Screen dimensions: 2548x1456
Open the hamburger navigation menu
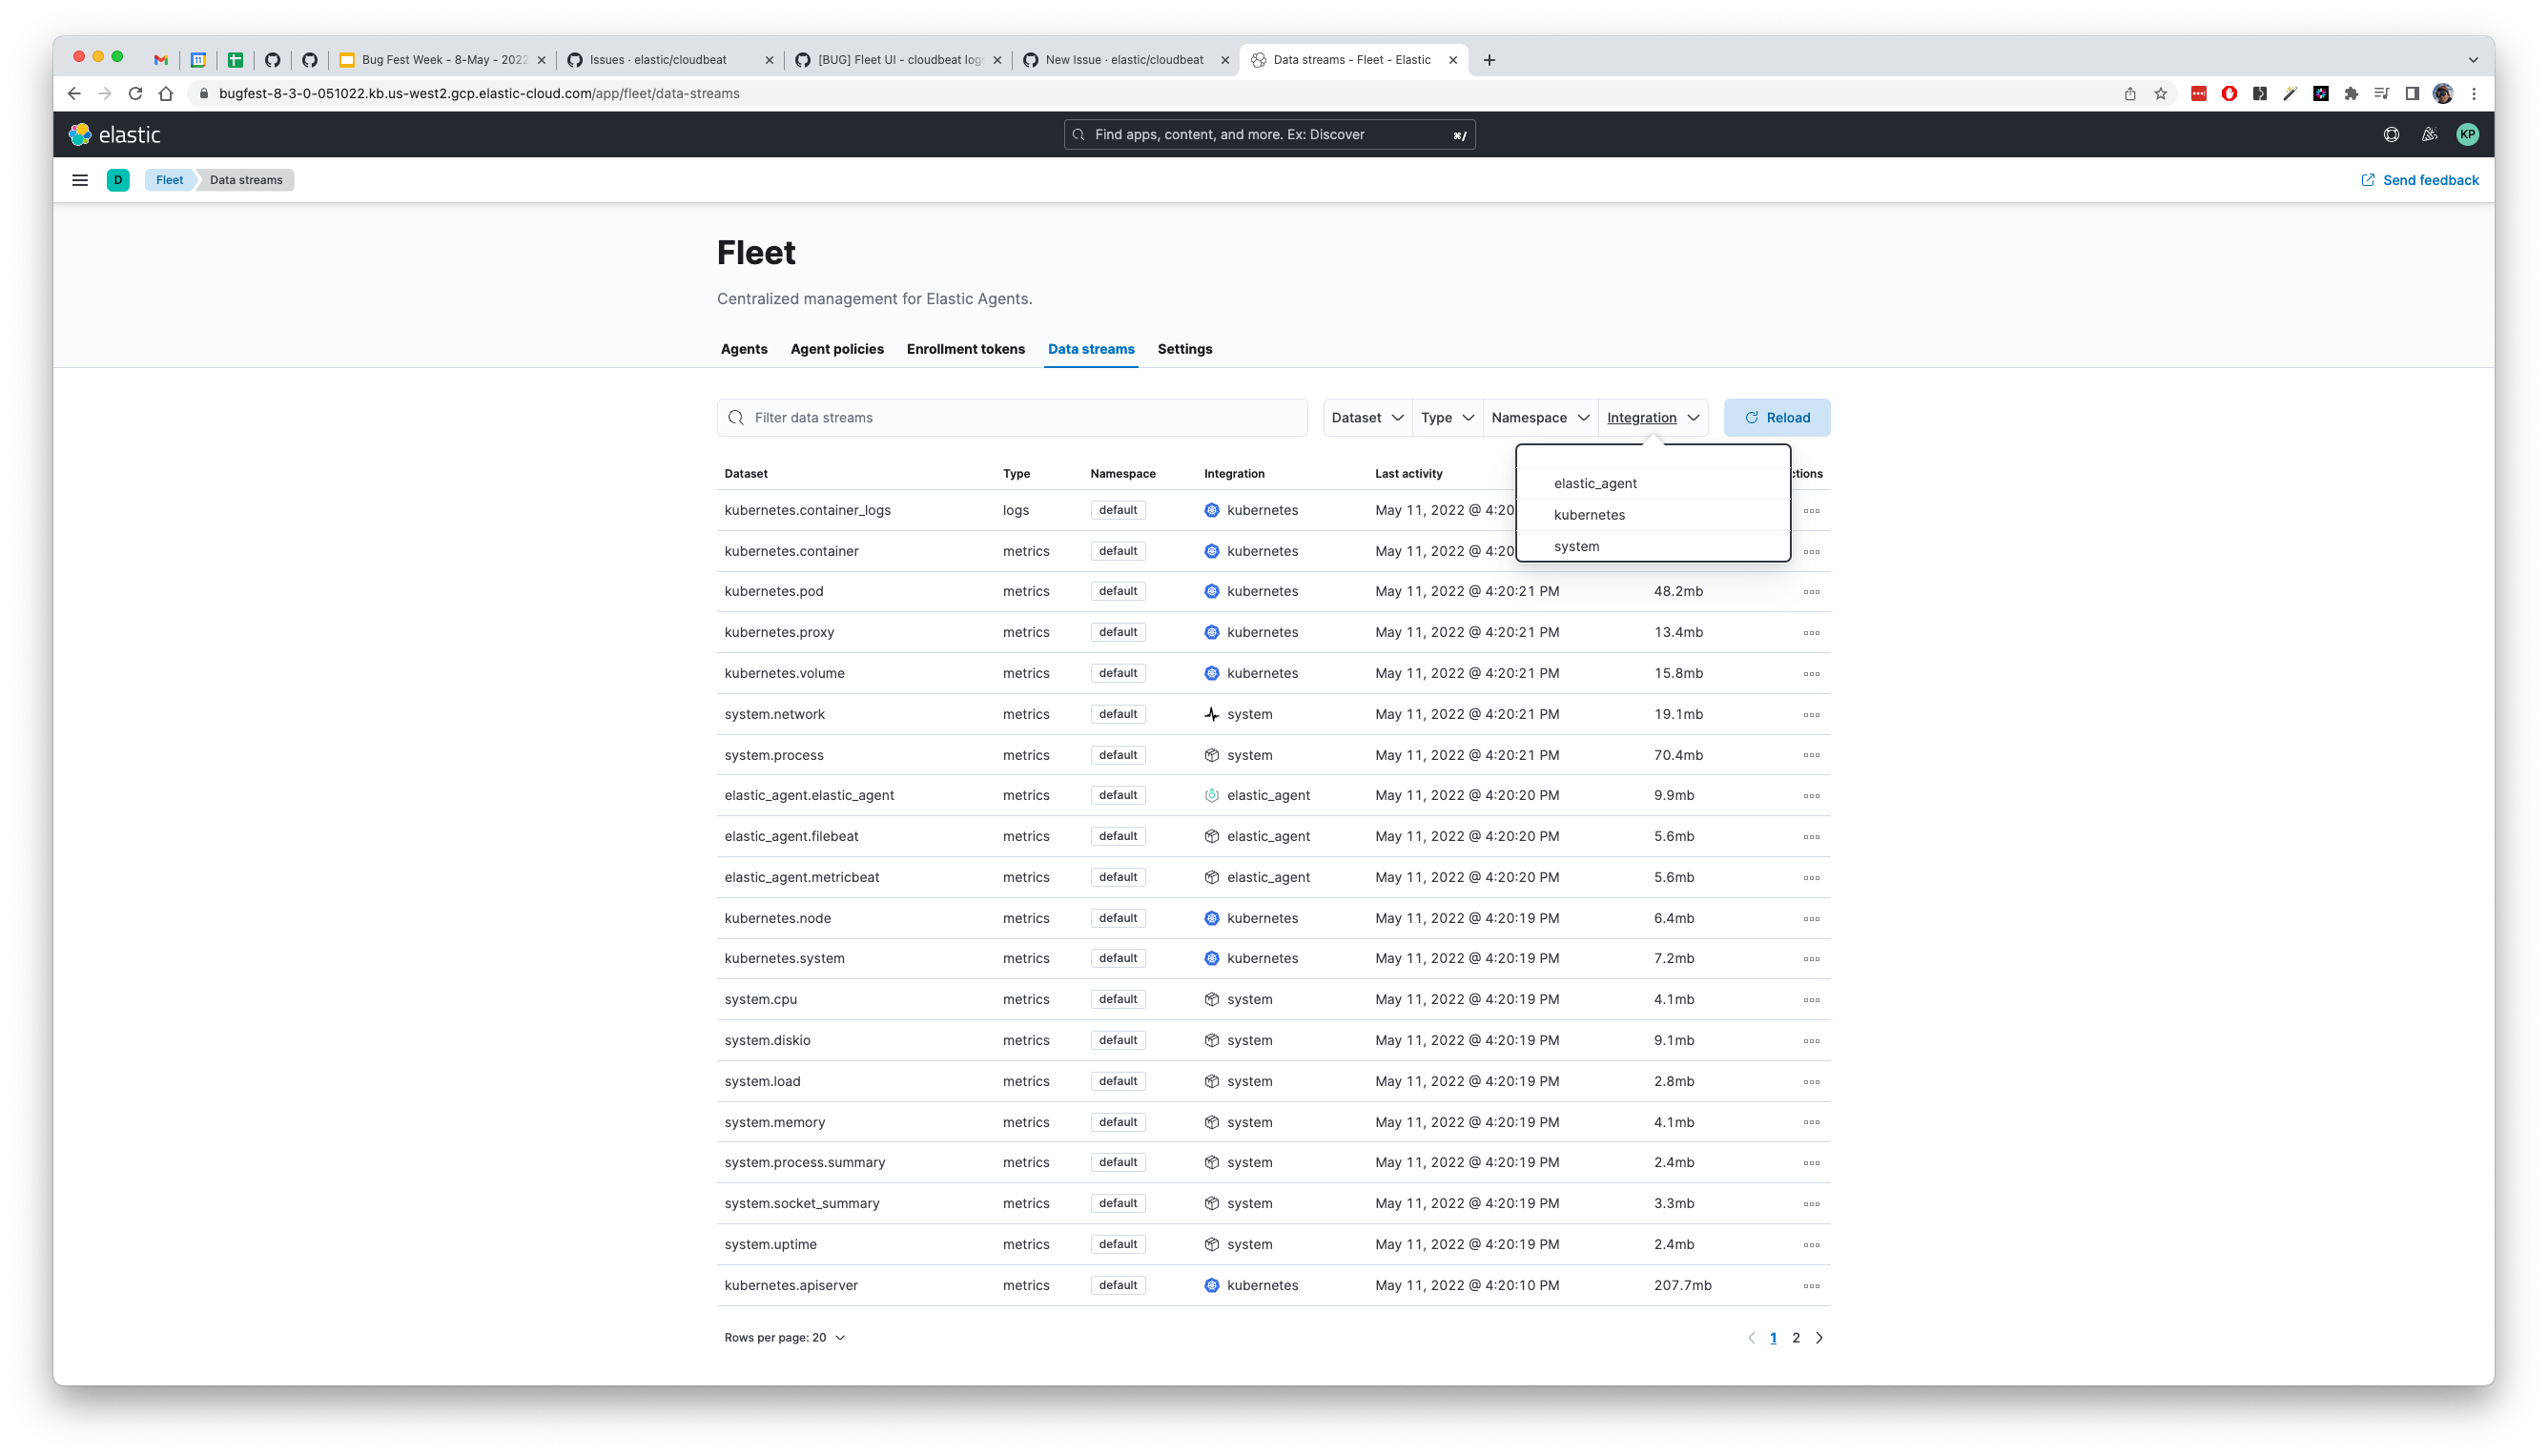[x=80, y=180]
